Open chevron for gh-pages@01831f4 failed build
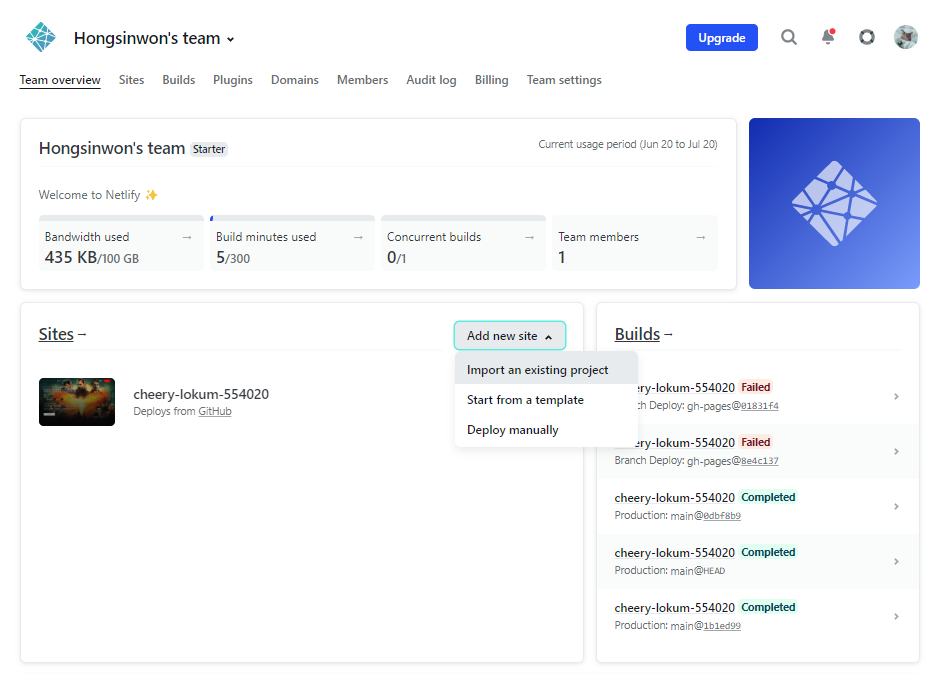 pyautogui.click(x=896, y=396)
